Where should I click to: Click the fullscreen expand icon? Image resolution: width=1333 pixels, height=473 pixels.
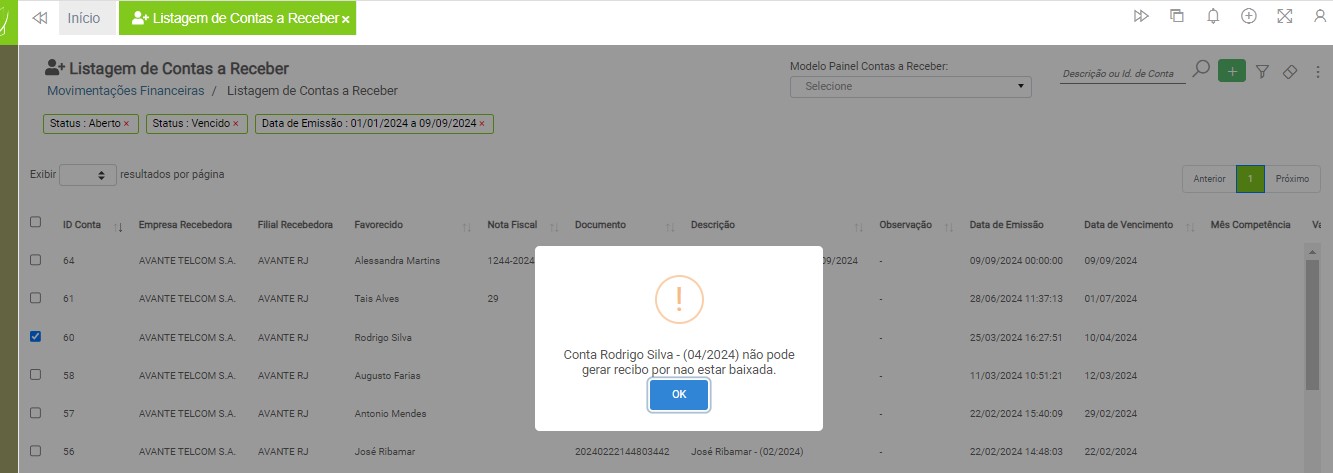(x=1285, y=16)
